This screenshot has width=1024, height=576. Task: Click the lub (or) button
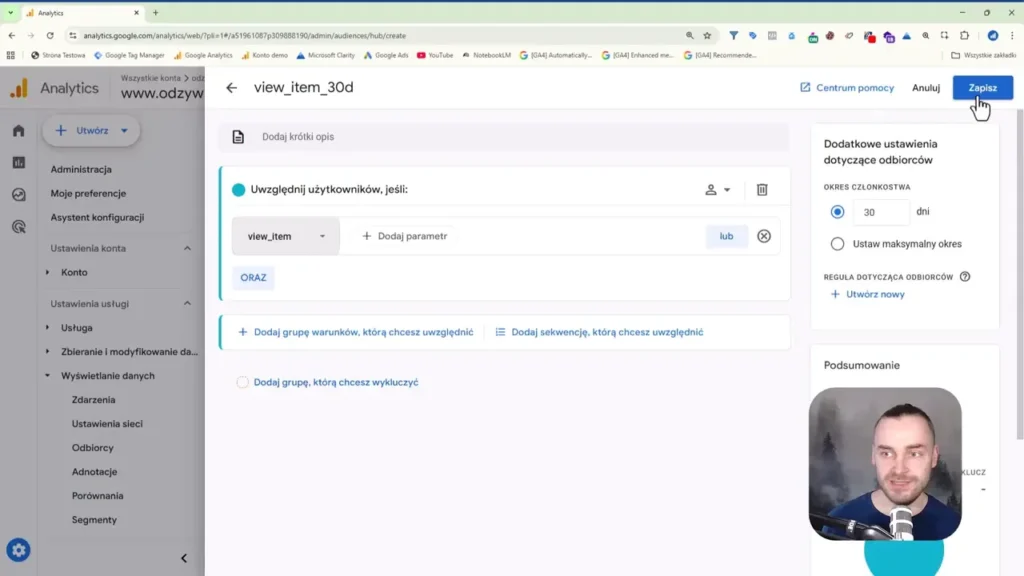(726, 236)
